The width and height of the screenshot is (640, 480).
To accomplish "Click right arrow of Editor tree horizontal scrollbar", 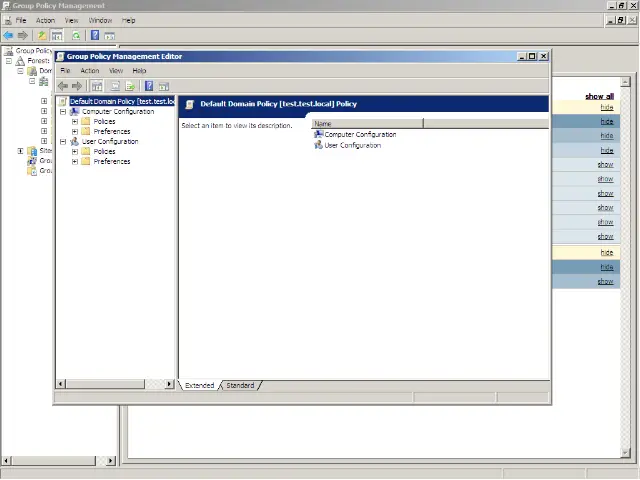I will click(169, 384).
